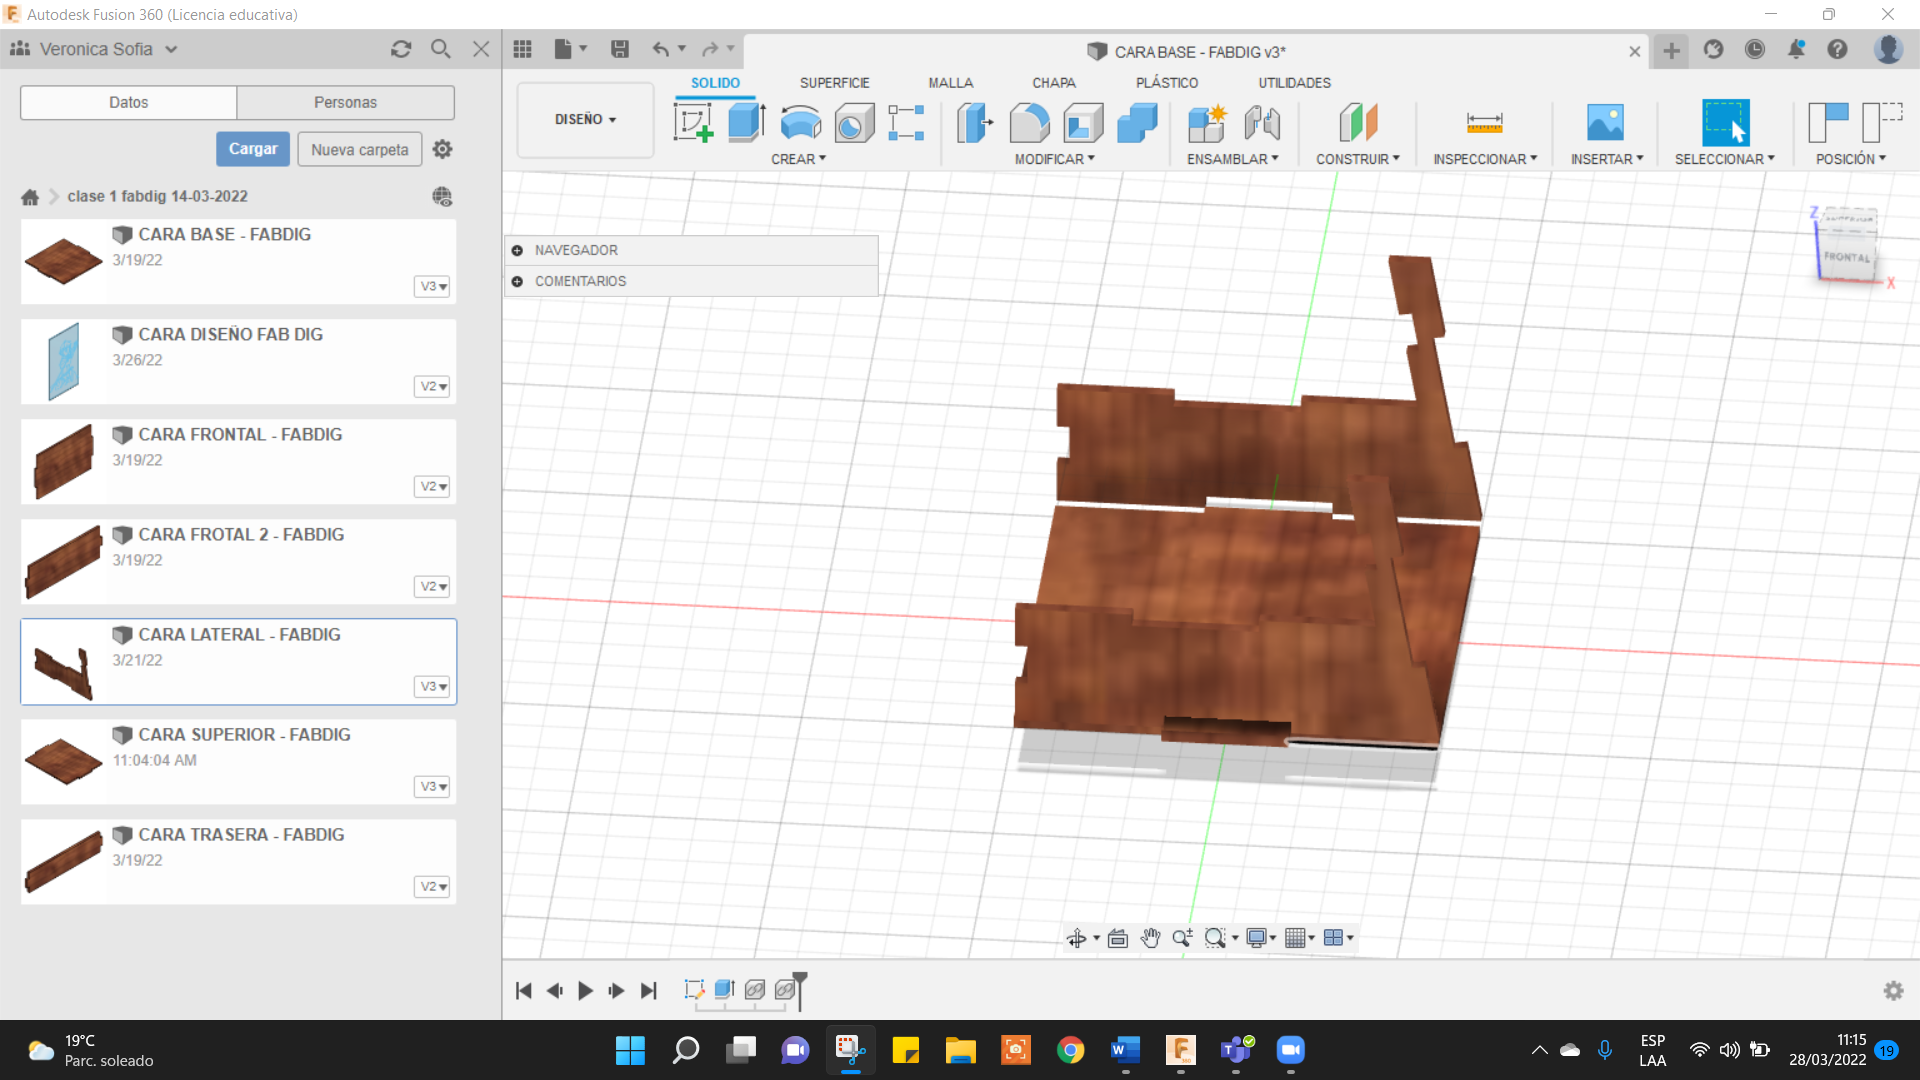Expand the NAVEGADOR panel
1920x1080 pixels.
(517, 250)
